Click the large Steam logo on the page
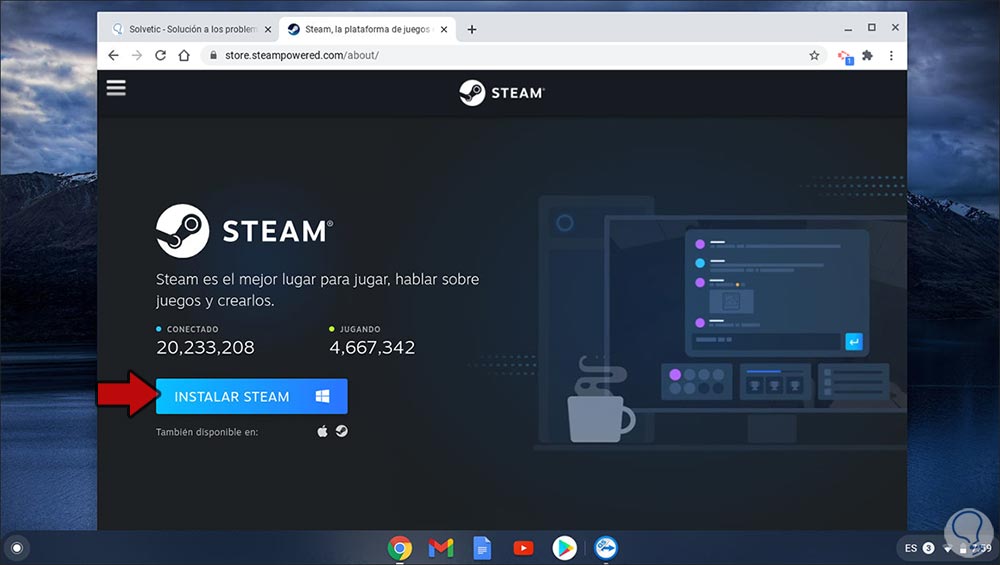 click(x=245, y=231)
